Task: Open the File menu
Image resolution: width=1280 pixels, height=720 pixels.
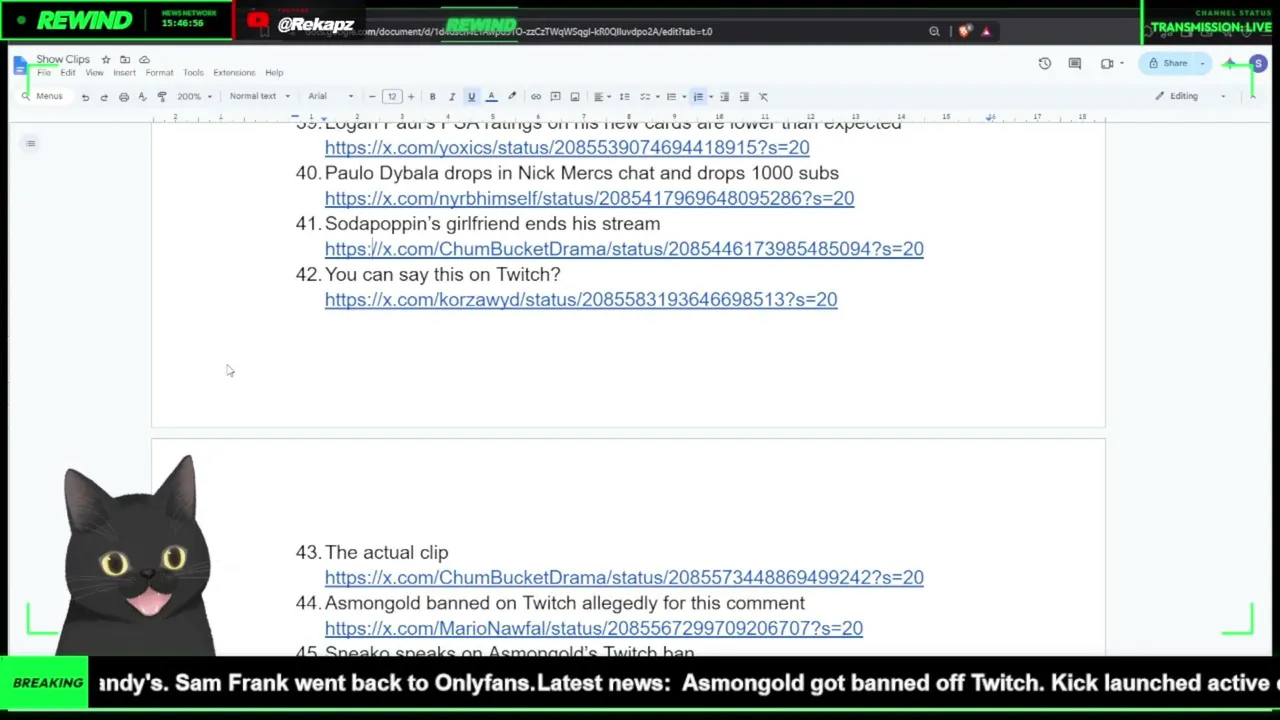Action: (44, 73)
